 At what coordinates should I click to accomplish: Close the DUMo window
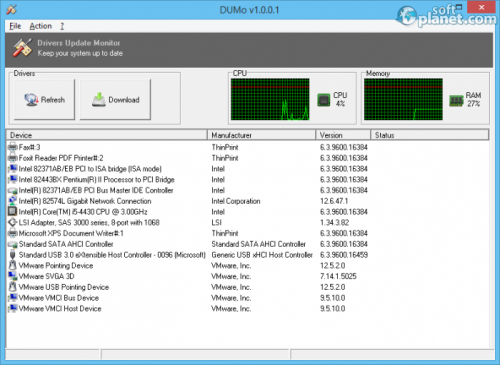pos(481,7)
